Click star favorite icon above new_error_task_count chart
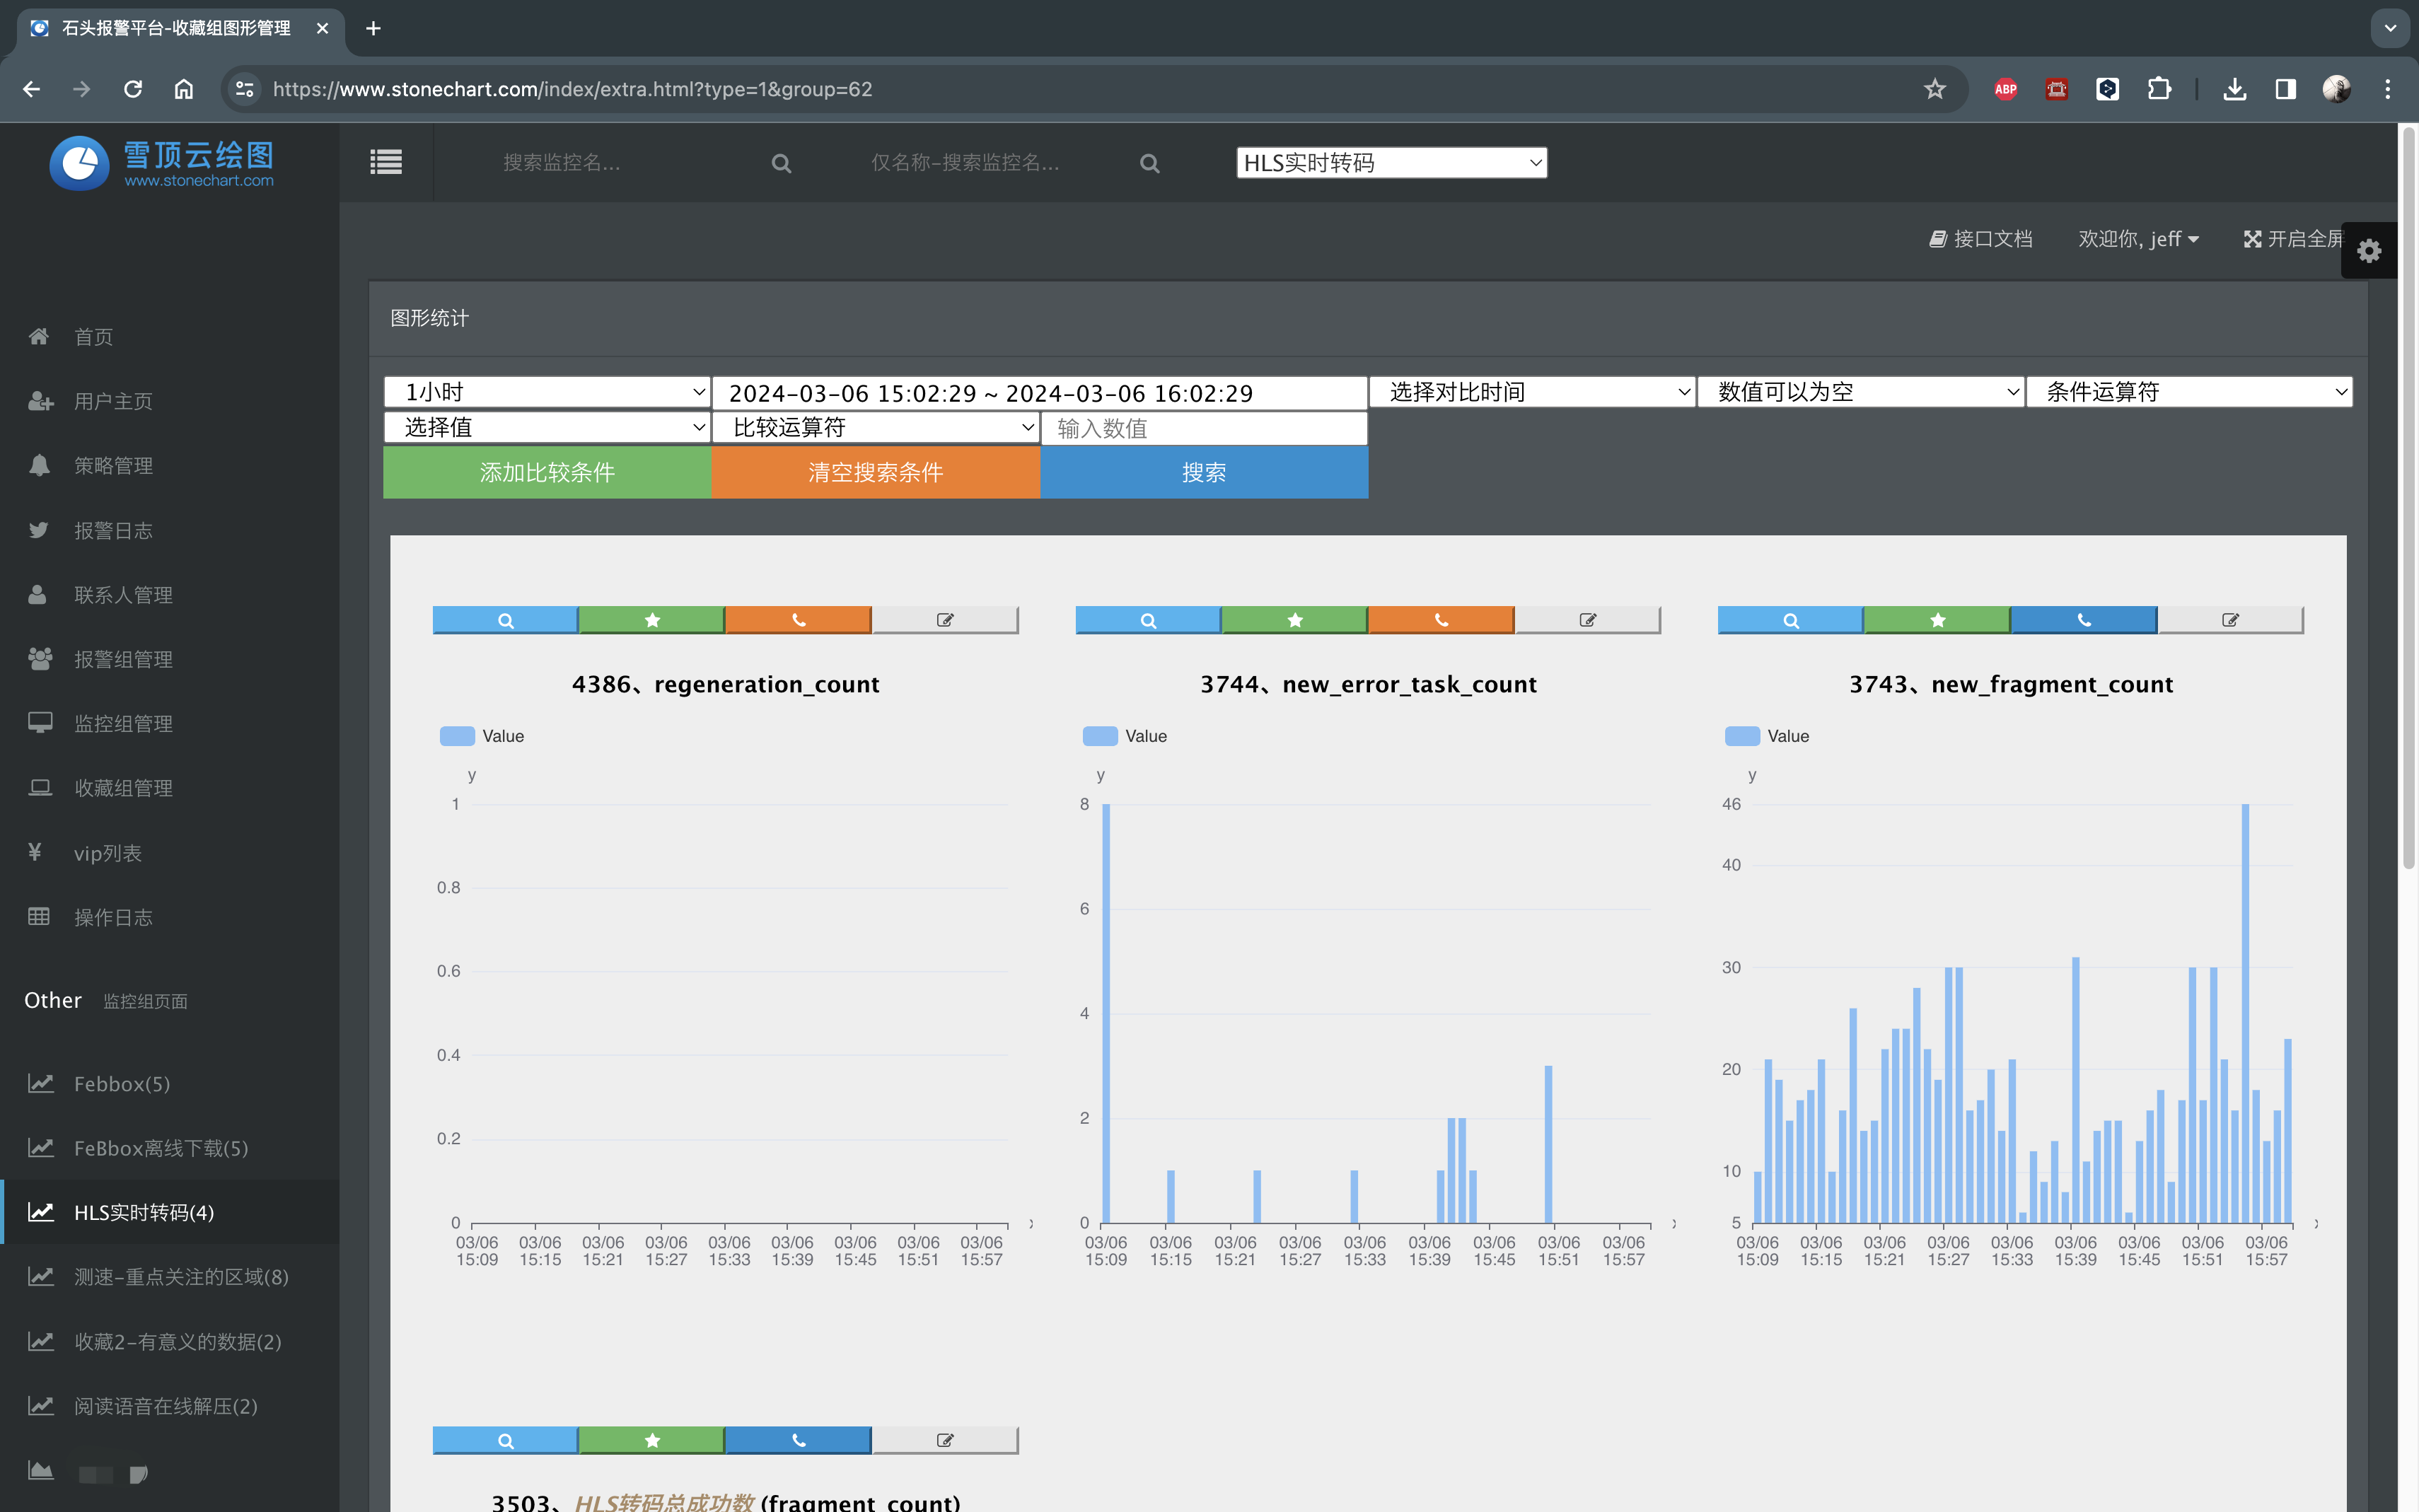This screenshot has width=2419, height=1512. (1294, 620)
